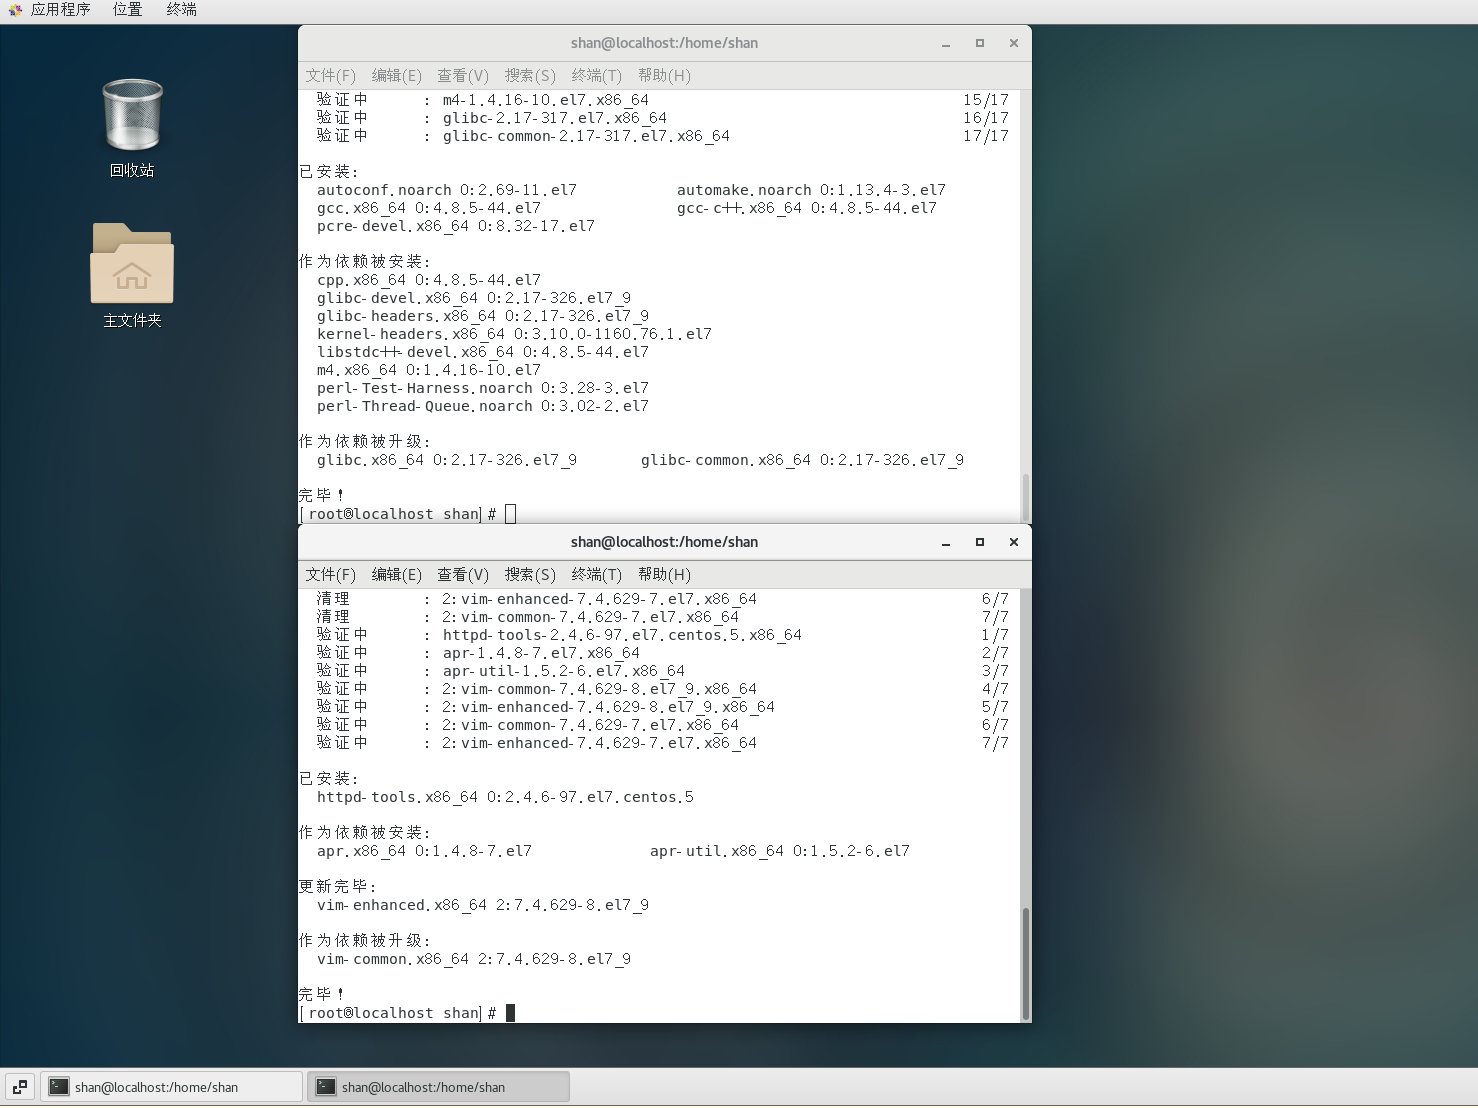The height and width of the screenshot is (1108, 1478).
Task: Click the upper terminal root prompt line
Action: click(x=408, y=514)
